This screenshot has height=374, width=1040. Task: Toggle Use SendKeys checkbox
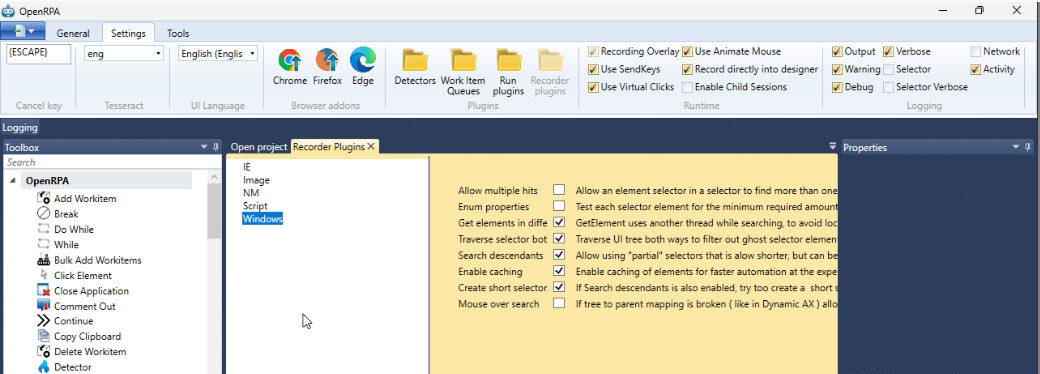[x=593, y=69]
